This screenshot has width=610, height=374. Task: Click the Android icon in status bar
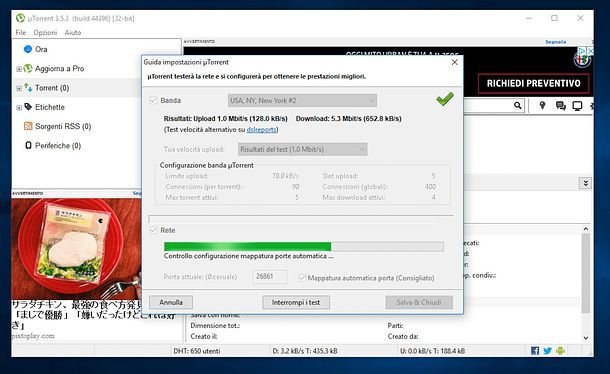pos(560,351)
